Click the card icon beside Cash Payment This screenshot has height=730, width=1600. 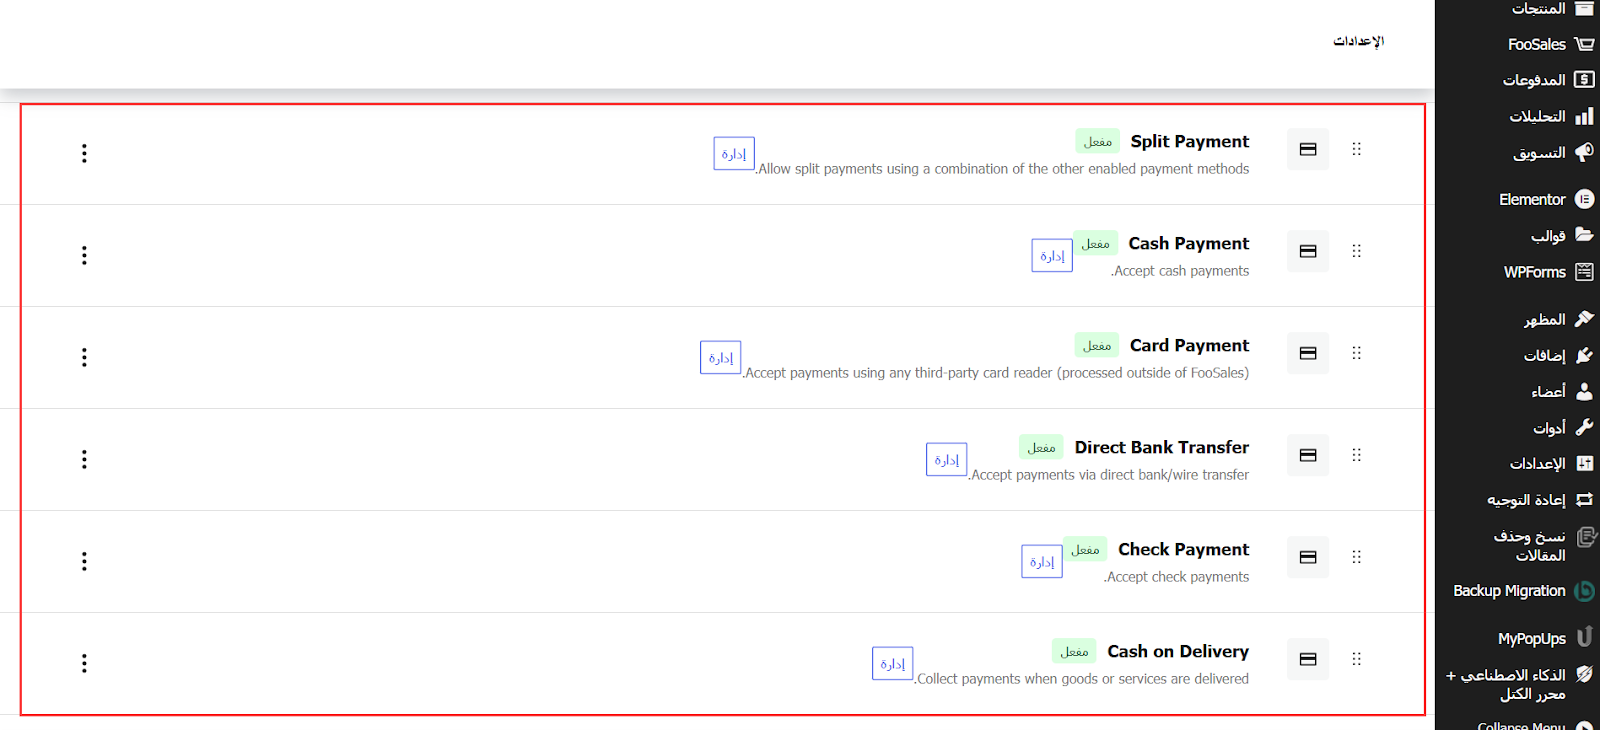pyautogui.click(x=1308, y=251)
